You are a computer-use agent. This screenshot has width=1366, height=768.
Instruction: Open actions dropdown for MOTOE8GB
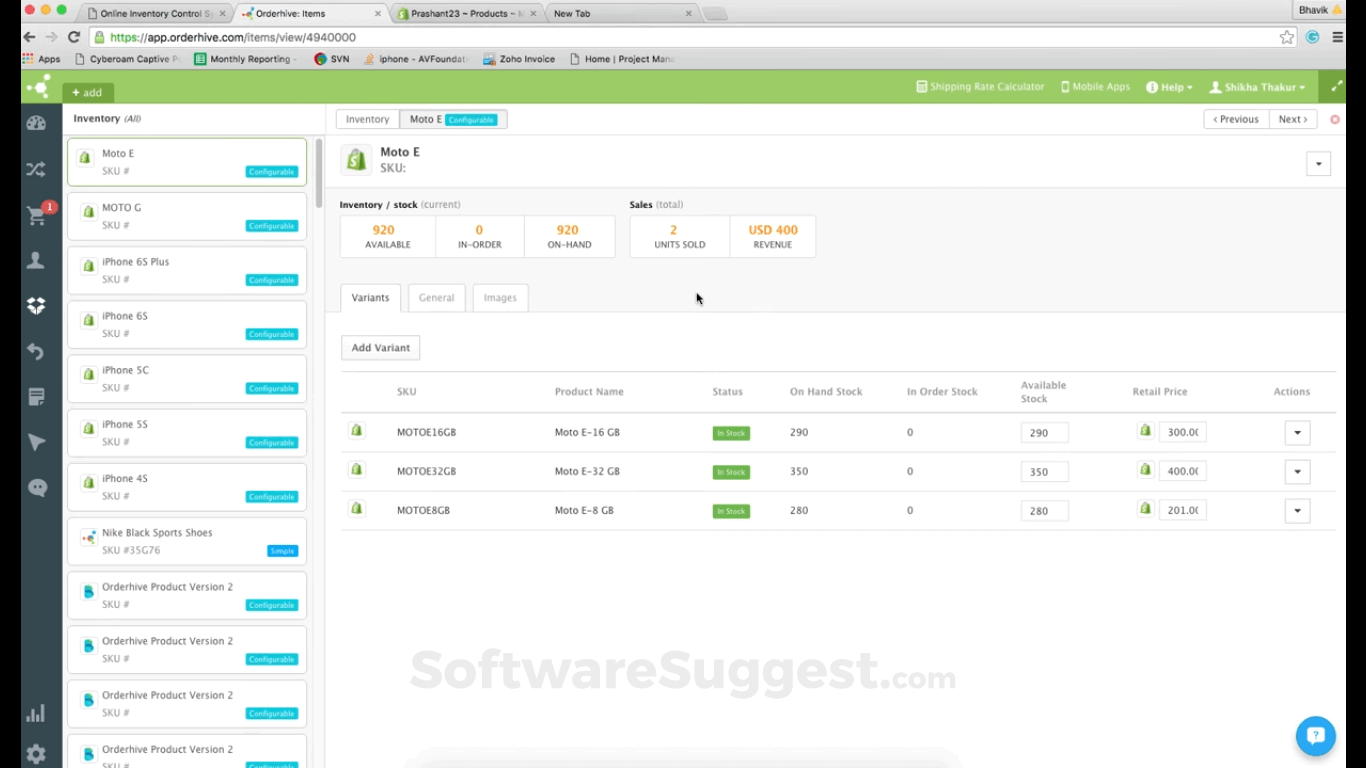click(x=1297, y=511)
